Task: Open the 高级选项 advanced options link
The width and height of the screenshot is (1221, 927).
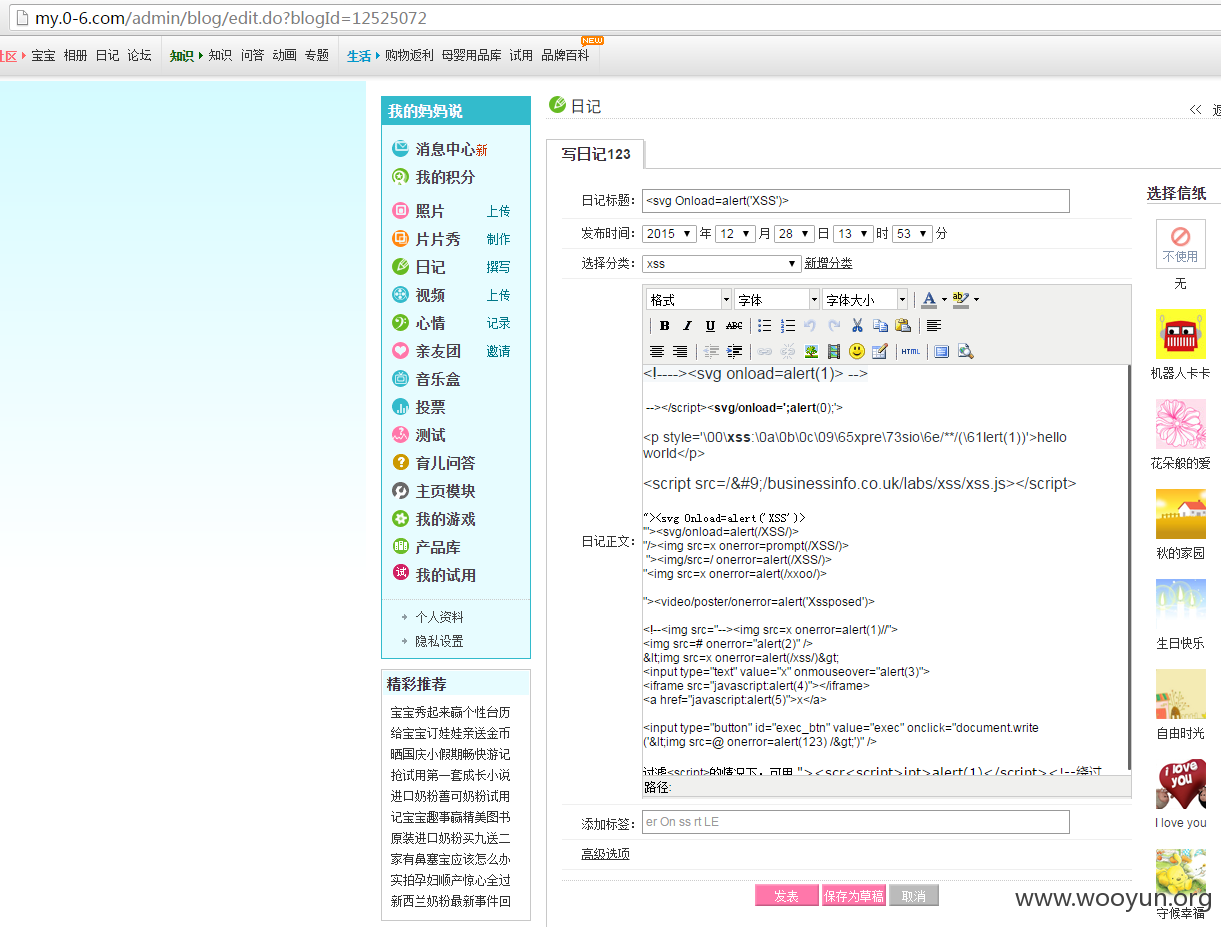Action: click(606, 854)
